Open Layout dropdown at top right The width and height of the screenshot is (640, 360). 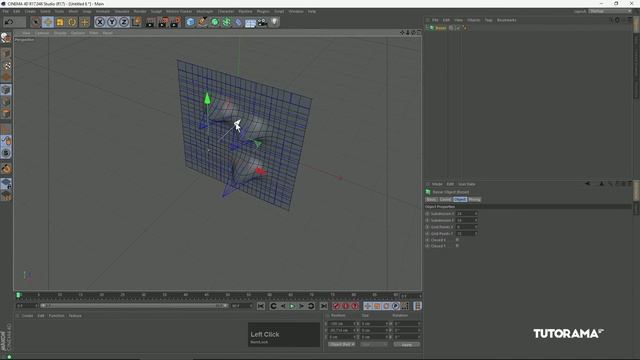(611, 11)
